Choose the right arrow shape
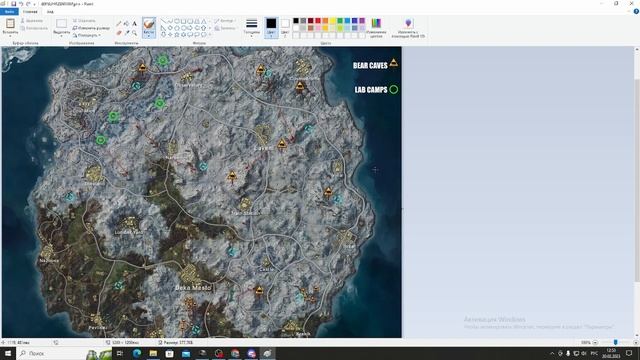The height and width of the screenshot is (360, 640). click(x=190, y=28)
